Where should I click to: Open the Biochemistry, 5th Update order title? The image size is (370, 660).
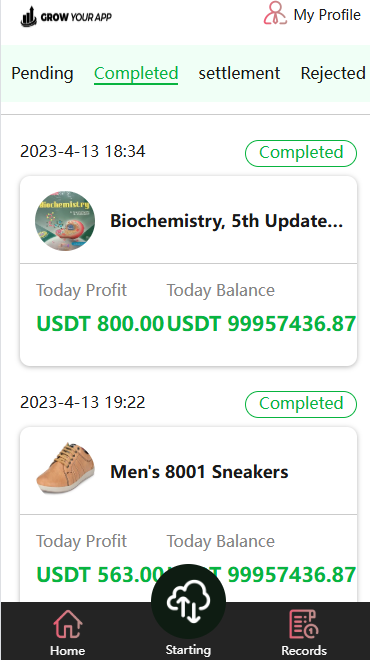pos(226,221)
